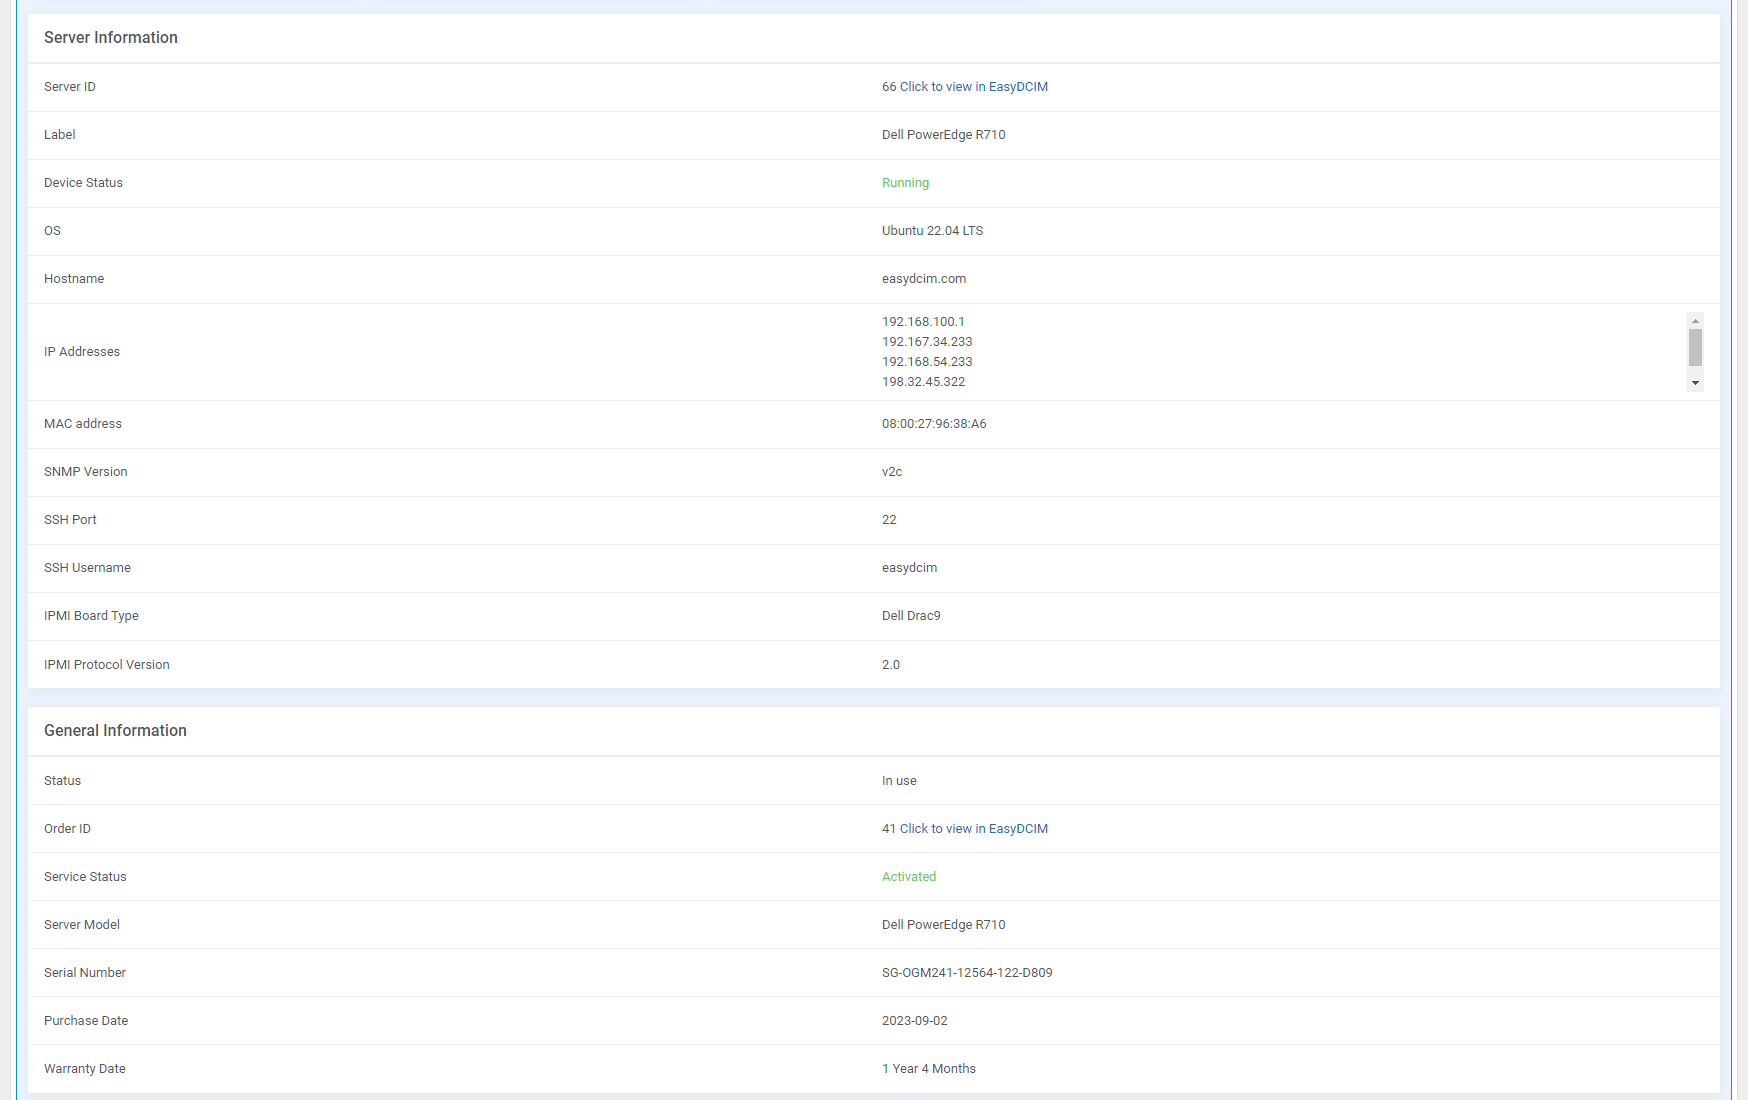Click the Server Information section header
This screenshot has height=1100, width=1748.
[110, 38]
